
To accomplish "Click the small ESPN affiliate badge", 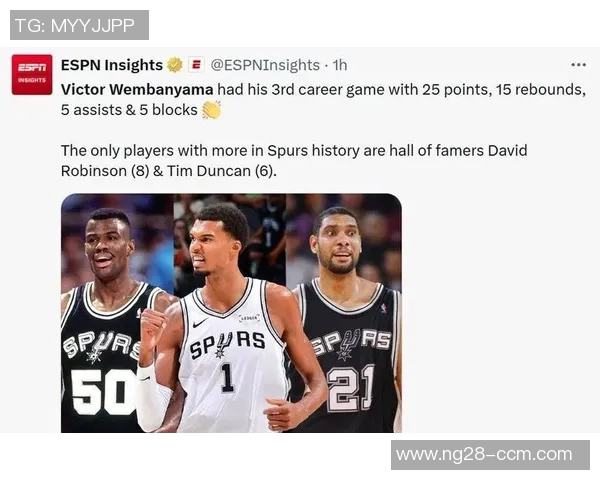I will tap(196, 65).
